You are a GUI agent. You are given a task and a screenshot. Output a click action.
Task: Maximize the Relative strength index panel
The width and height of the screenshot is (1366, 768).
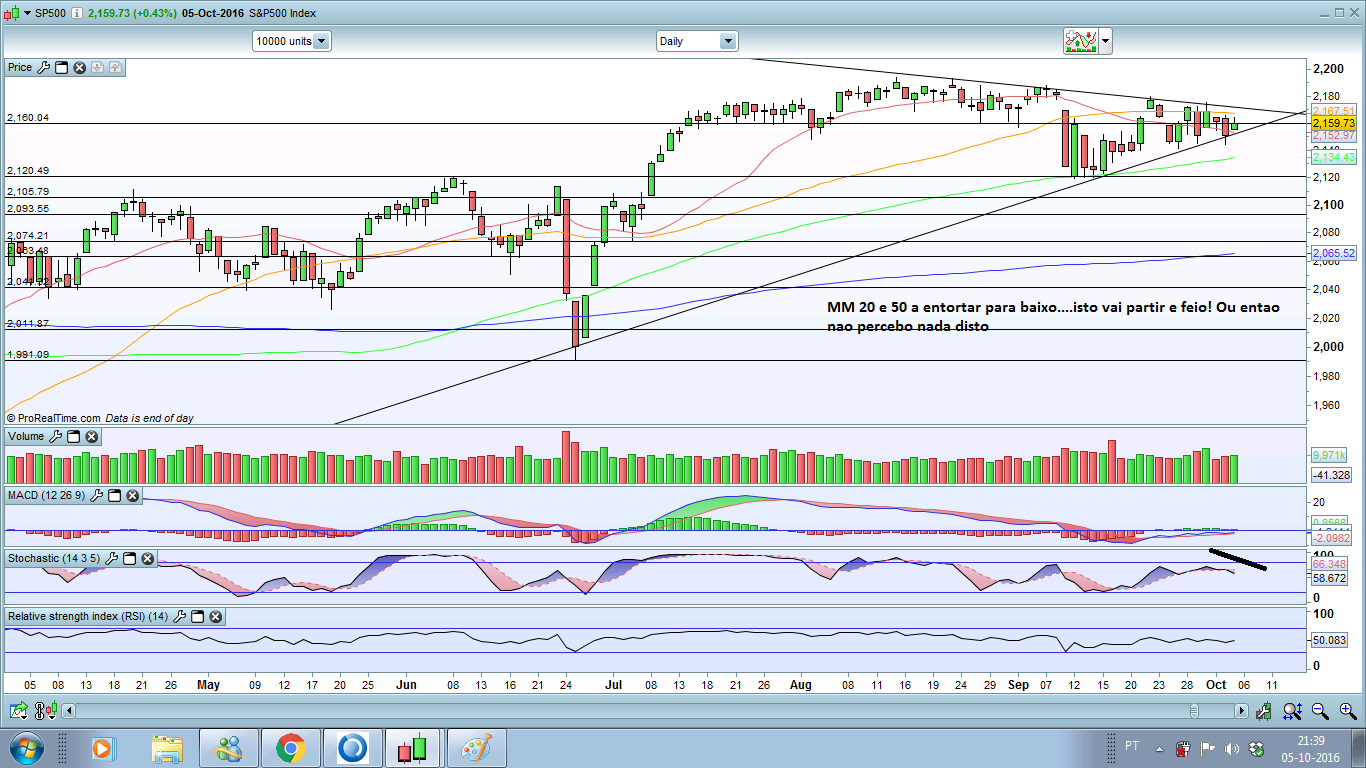197,617
